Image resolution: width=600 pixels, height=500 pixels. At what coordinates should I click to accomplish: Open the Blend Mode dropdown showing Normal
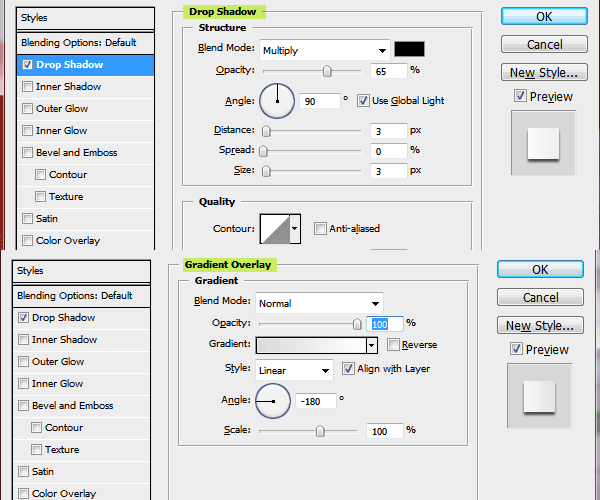(320, 303)
